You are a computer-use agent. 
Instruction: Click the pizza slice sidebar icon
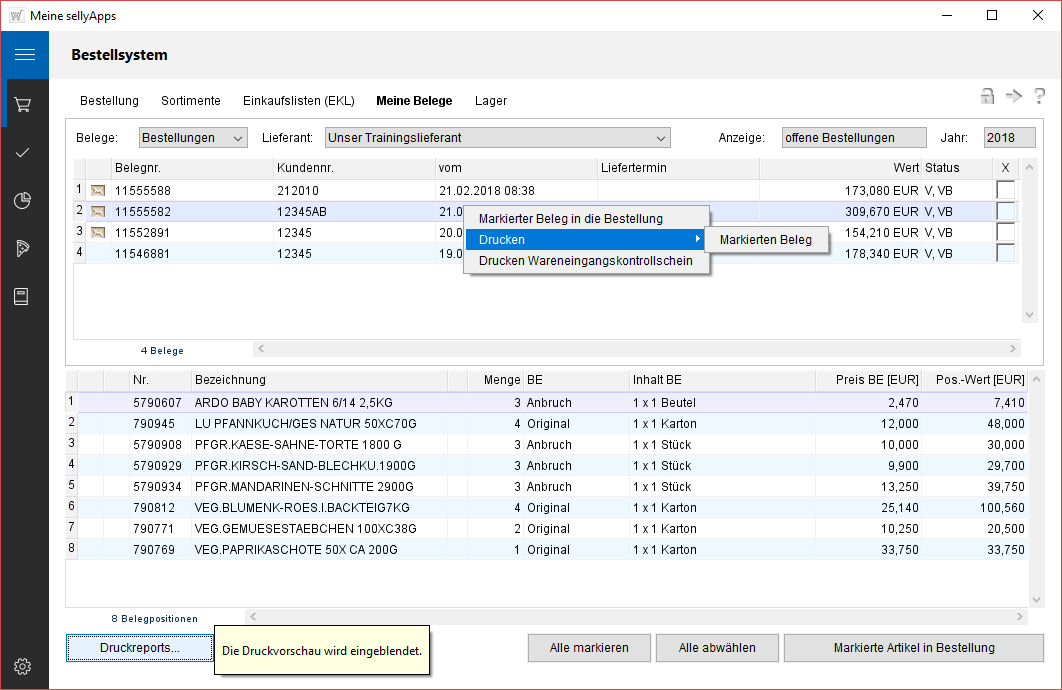[24, 249]
